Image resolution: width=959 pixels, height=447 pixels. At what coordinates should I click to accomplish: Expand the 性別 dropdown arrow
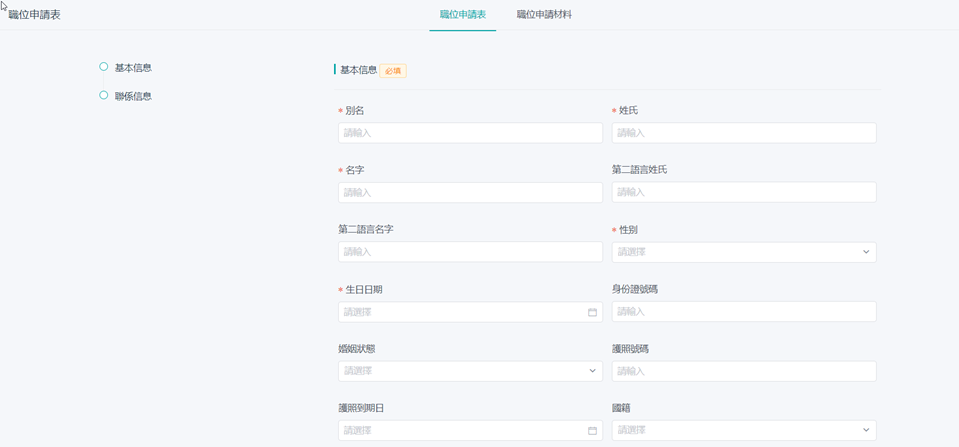tap(866, 252)
